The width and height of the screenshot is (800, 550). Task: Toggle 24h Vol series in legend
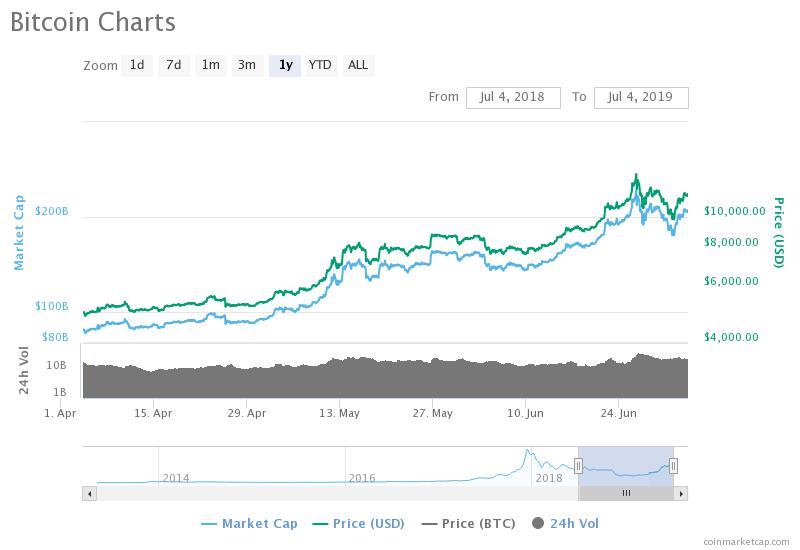[565, 523]
